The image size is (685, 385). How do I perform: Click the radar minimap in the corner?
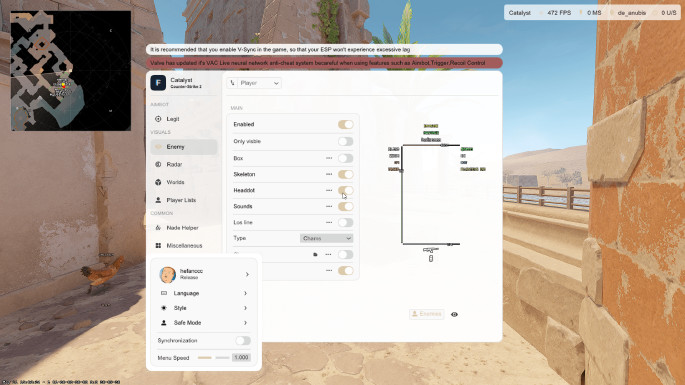point(71,71)
